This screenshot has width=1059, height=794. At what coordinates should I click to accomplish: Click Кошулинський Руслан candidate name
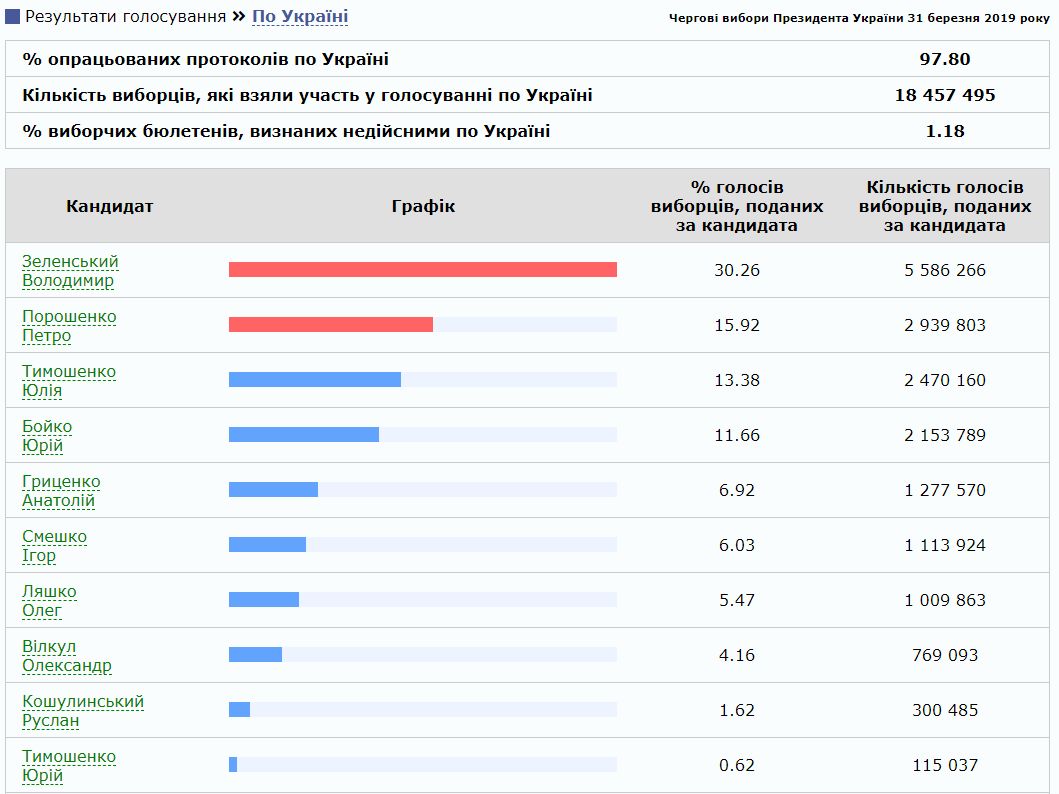click(82, 711)
